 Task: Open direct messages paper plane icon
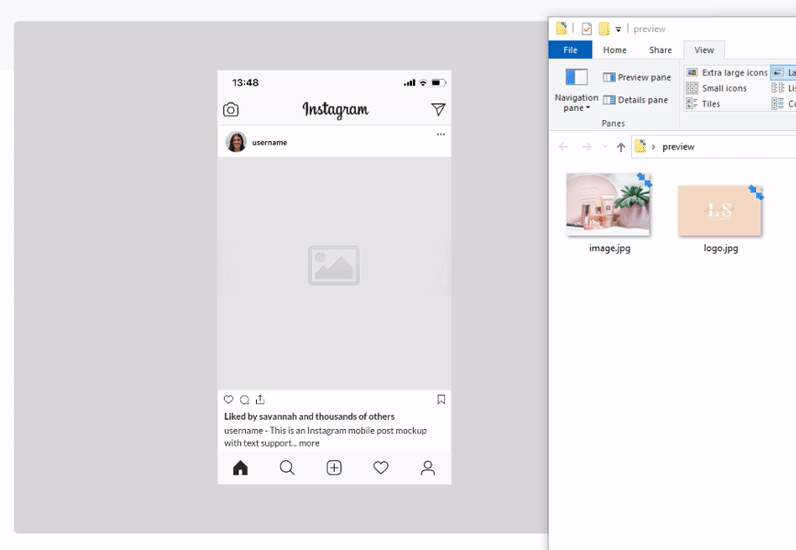click(x=438, y=109)
